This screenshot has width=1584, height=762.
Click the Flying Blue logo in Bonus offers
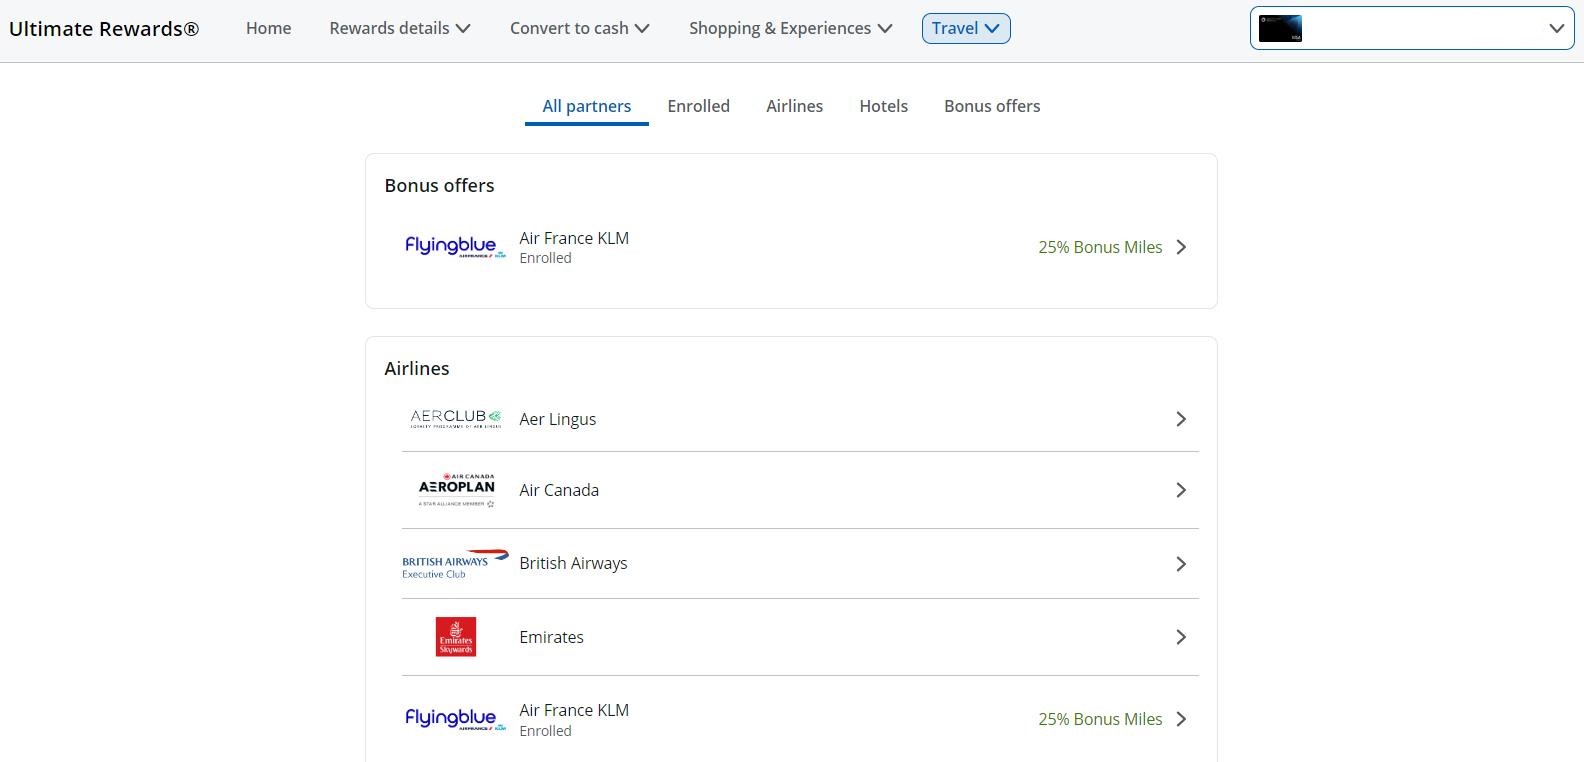click(455, 247)
